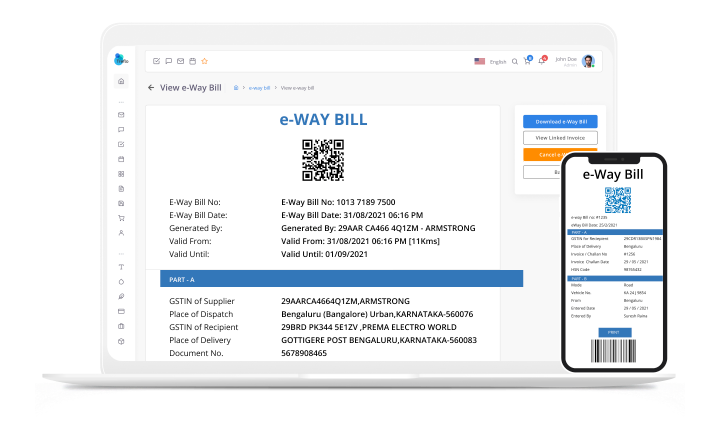Open the notifications bell icon
The image size is (720, 444).
point(542,61)
